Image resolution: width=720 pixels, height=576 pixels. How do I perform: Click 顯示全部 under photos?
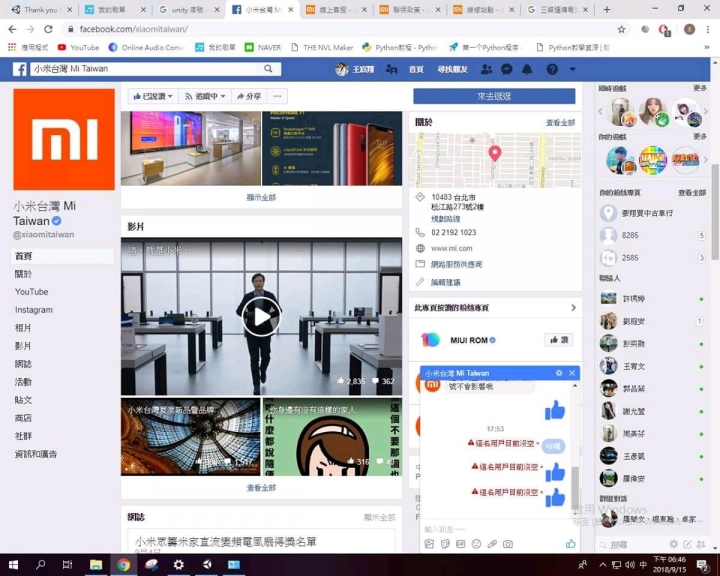261,198
